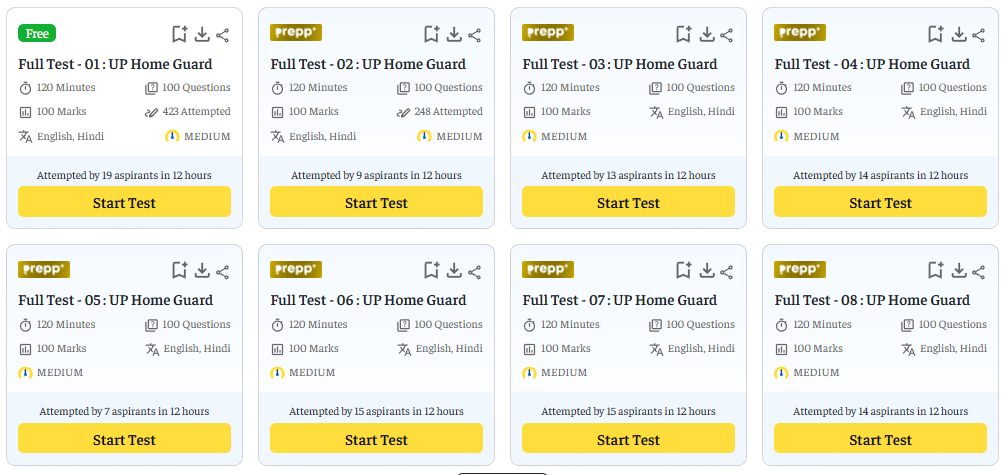Share Full Test - 01 card
The height and width of the screenshot is (475, 1007).
pos(223,35)
